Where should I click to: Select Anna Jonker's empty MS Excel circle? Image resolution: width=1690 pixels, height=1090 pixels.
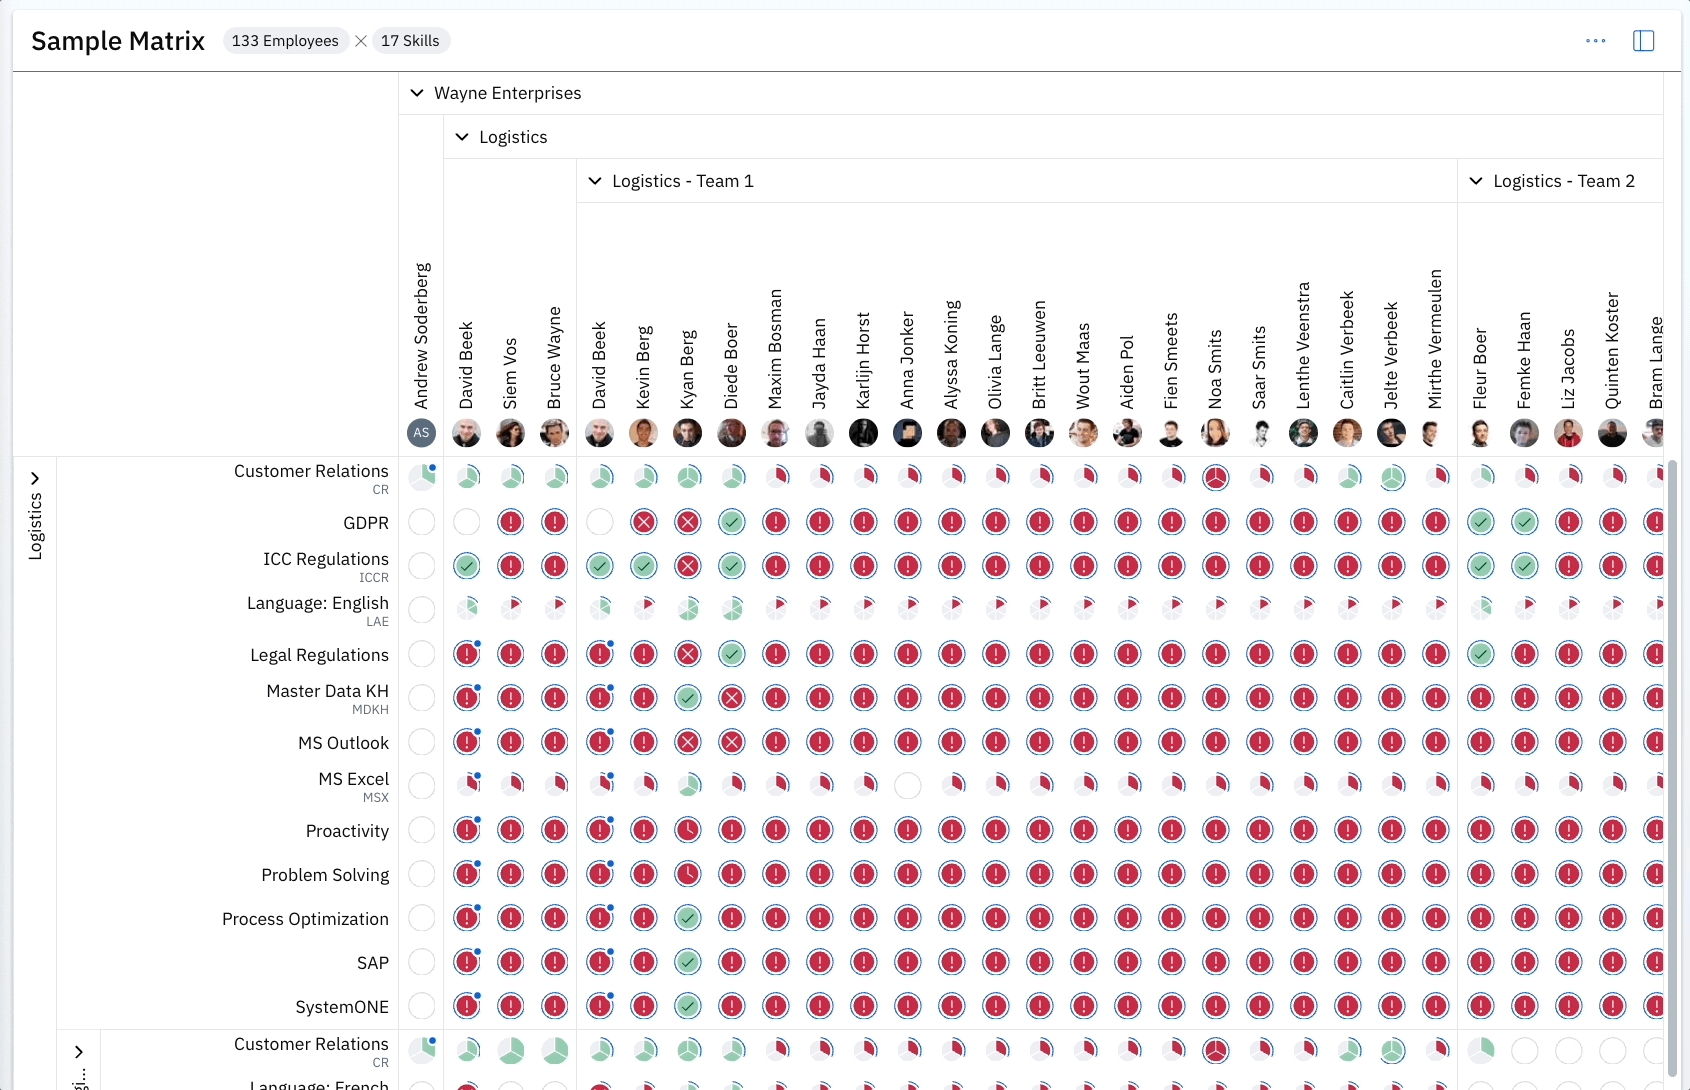click(x=908, y=786)
